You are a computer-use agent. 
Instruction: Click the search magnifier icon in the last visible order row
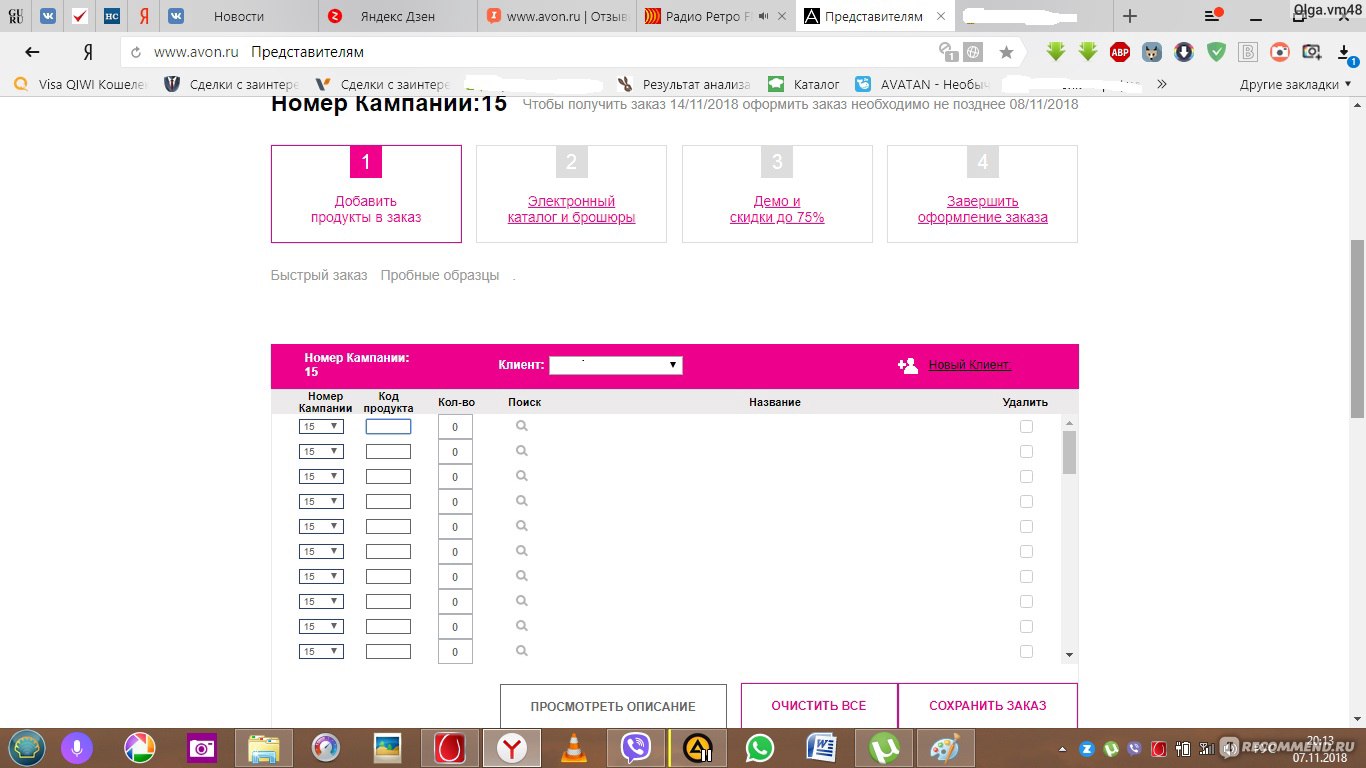click(x=521, y=651)
